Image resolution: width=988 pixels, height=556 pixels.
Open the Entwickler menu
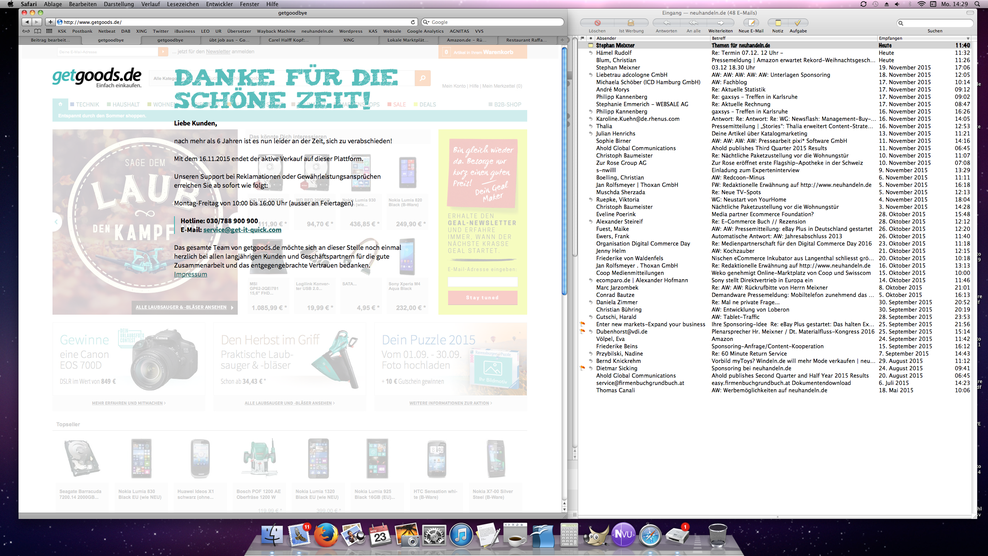[x=219, y=4]
